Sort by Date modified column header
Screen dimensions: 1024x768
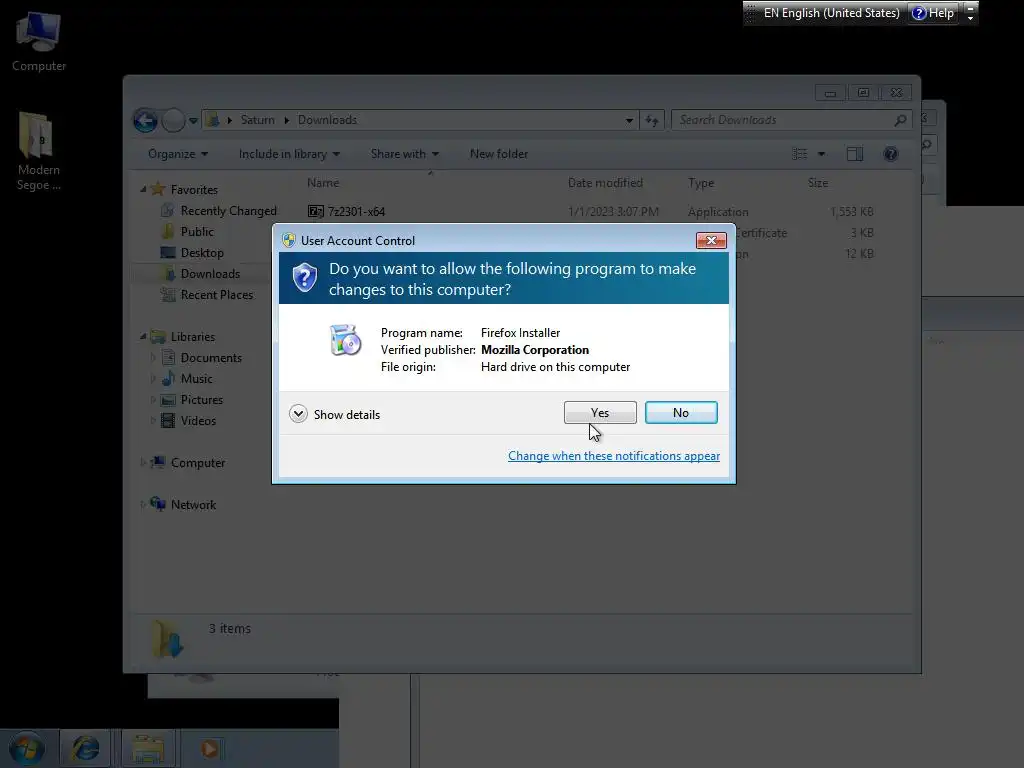(x=605, y=183)
